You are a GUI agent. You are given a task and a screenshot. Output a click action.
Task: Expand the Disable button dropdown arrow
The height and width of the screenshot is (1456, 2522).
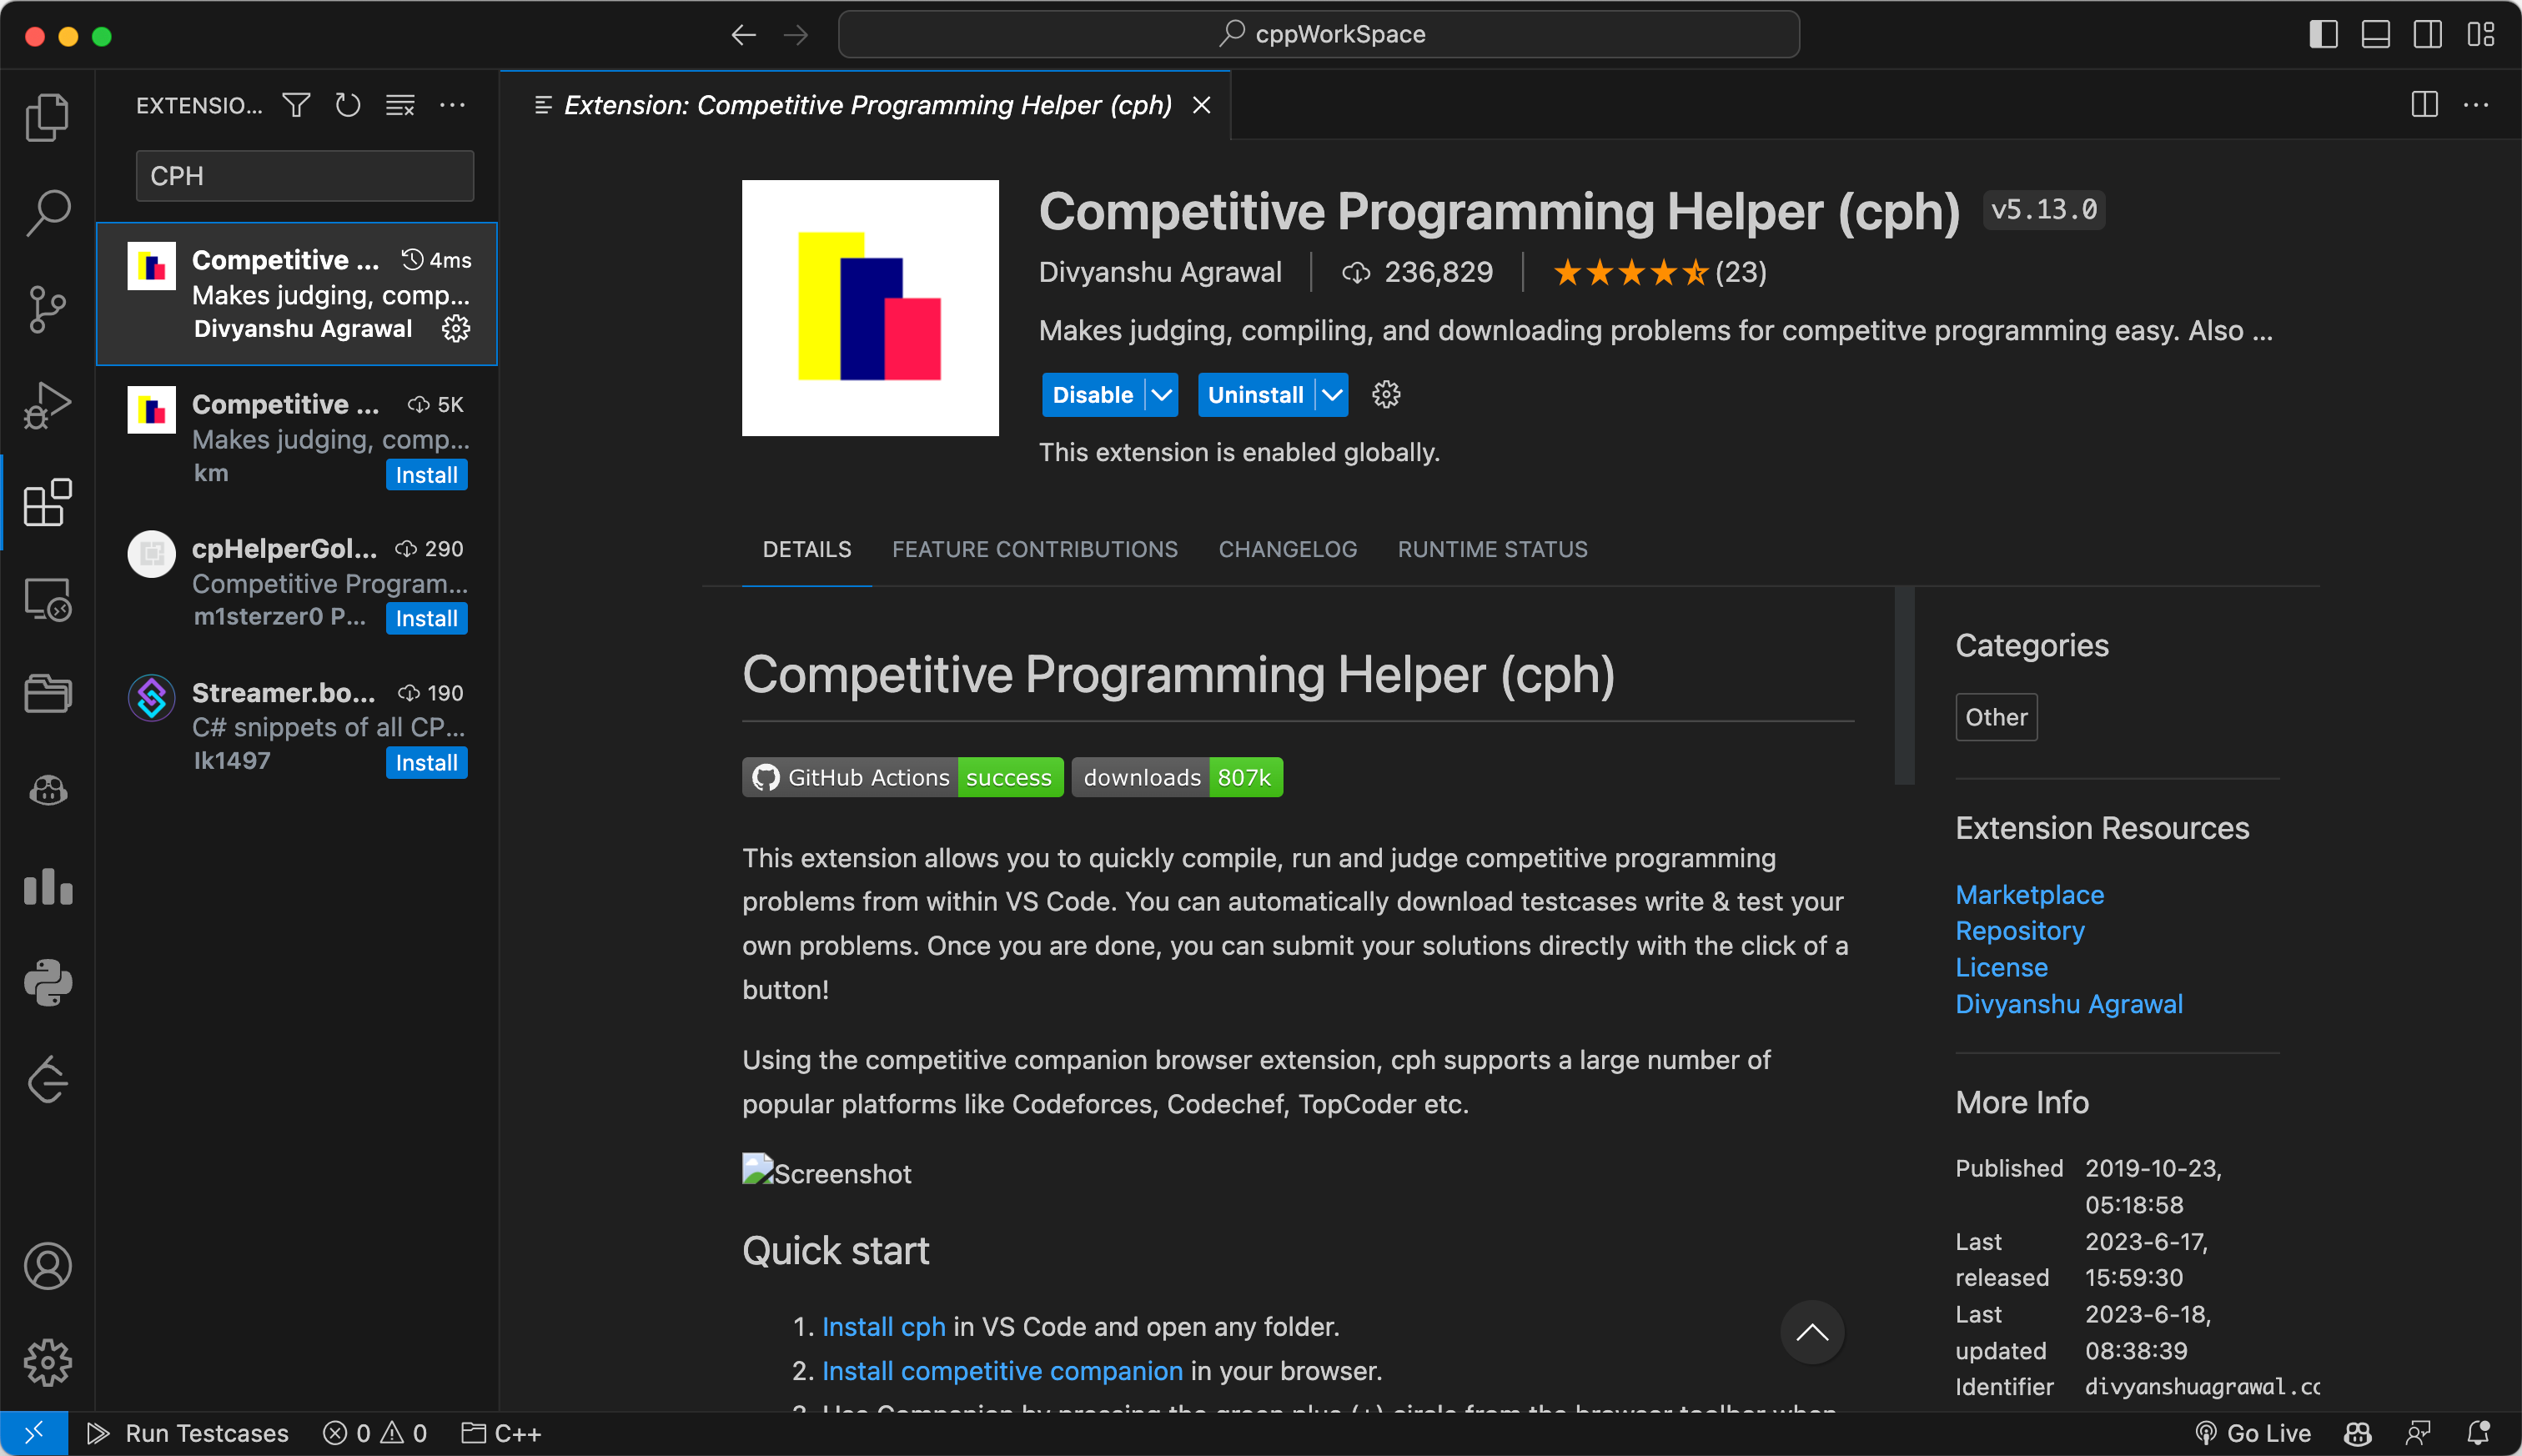click(1161, 395)
